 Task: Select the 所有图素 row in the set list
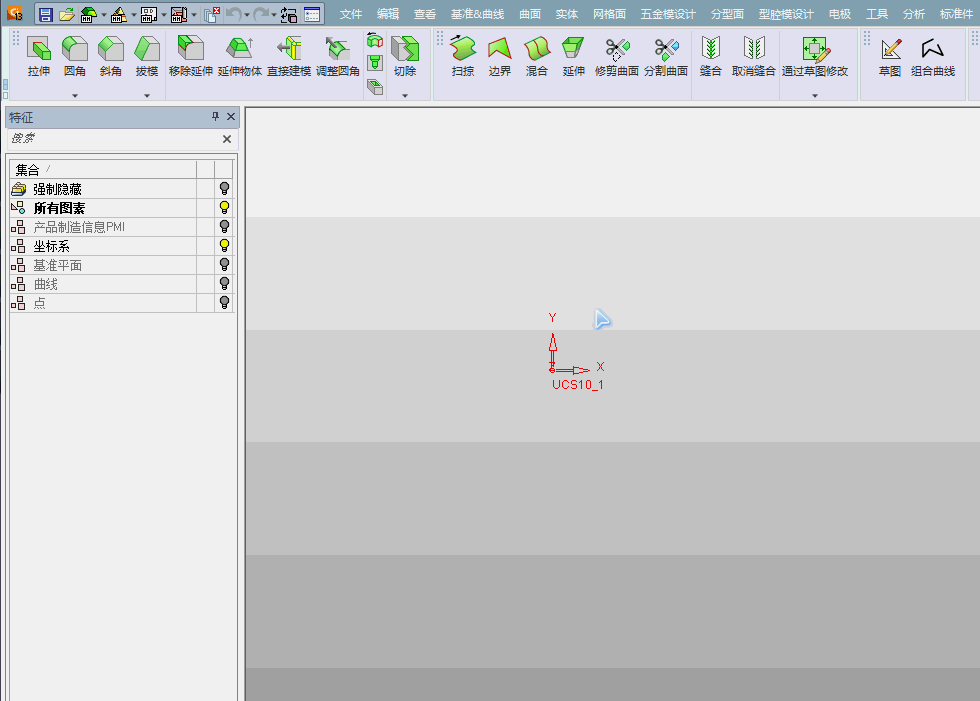pos(121,207)
